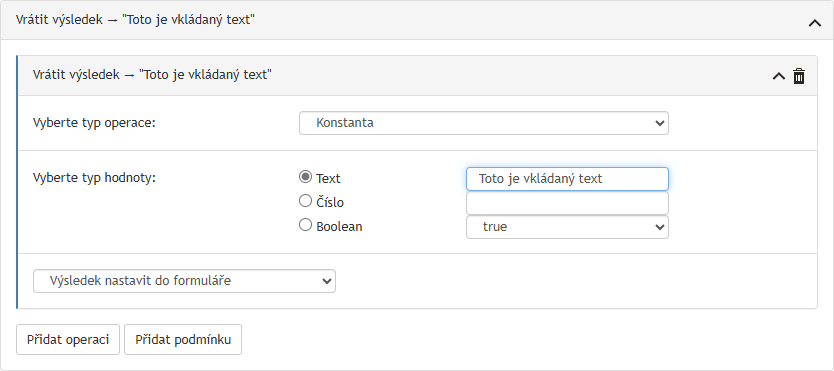Click the outer header title text

[135, 20]
